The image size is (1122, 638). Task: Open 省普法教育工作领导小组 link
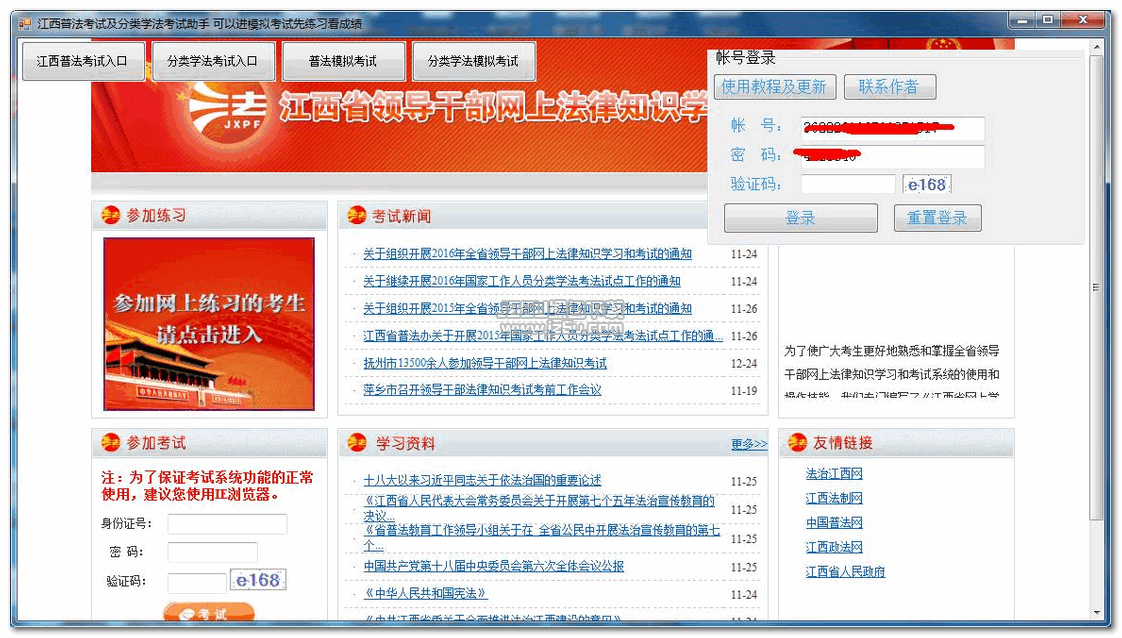click(x=542, y=537)
